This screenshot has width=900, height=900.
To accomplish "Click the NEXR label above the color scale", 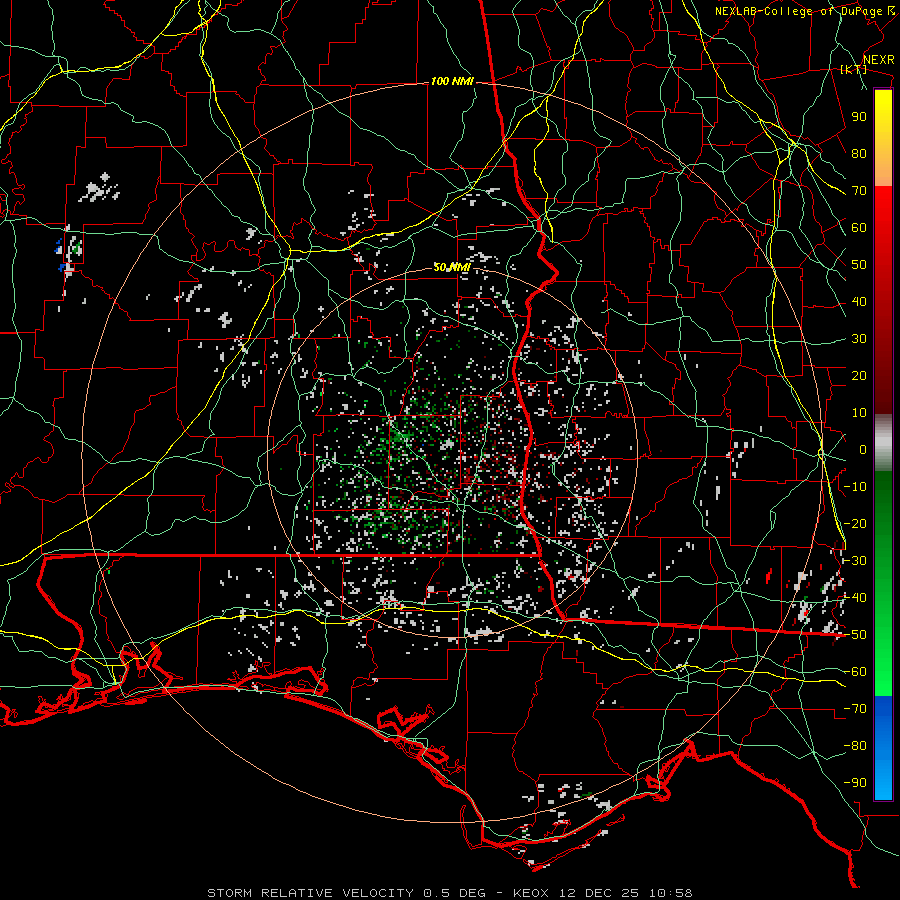I will [x=879, y=60].
